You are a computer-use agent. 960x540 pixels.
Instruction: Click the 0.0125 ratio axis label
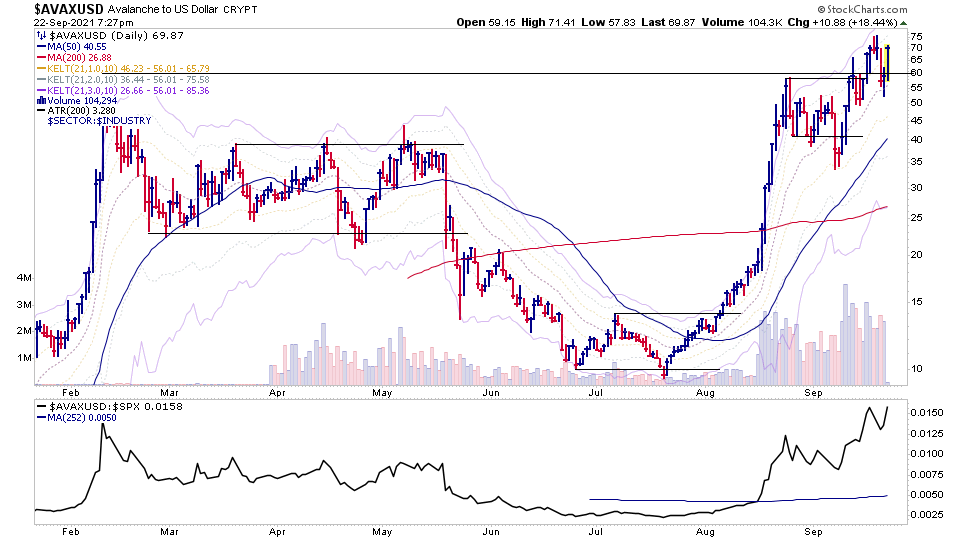coord(926,433)
